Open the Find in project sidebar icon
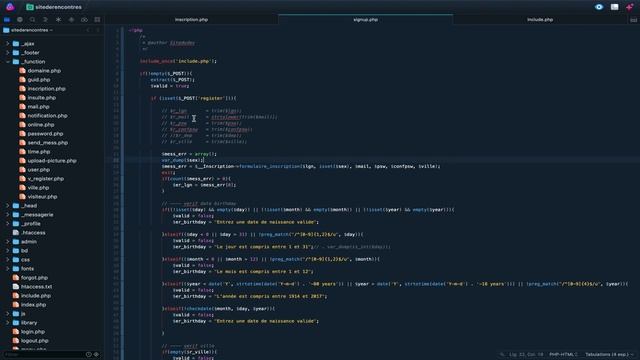Viewport: 640px width, 360px height. click(x=32, y=19)
